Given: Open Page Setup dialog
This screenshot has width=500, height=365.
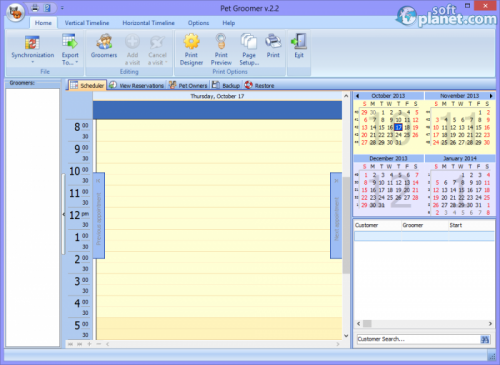Looking at the screenshot, I should pos(249,49).
